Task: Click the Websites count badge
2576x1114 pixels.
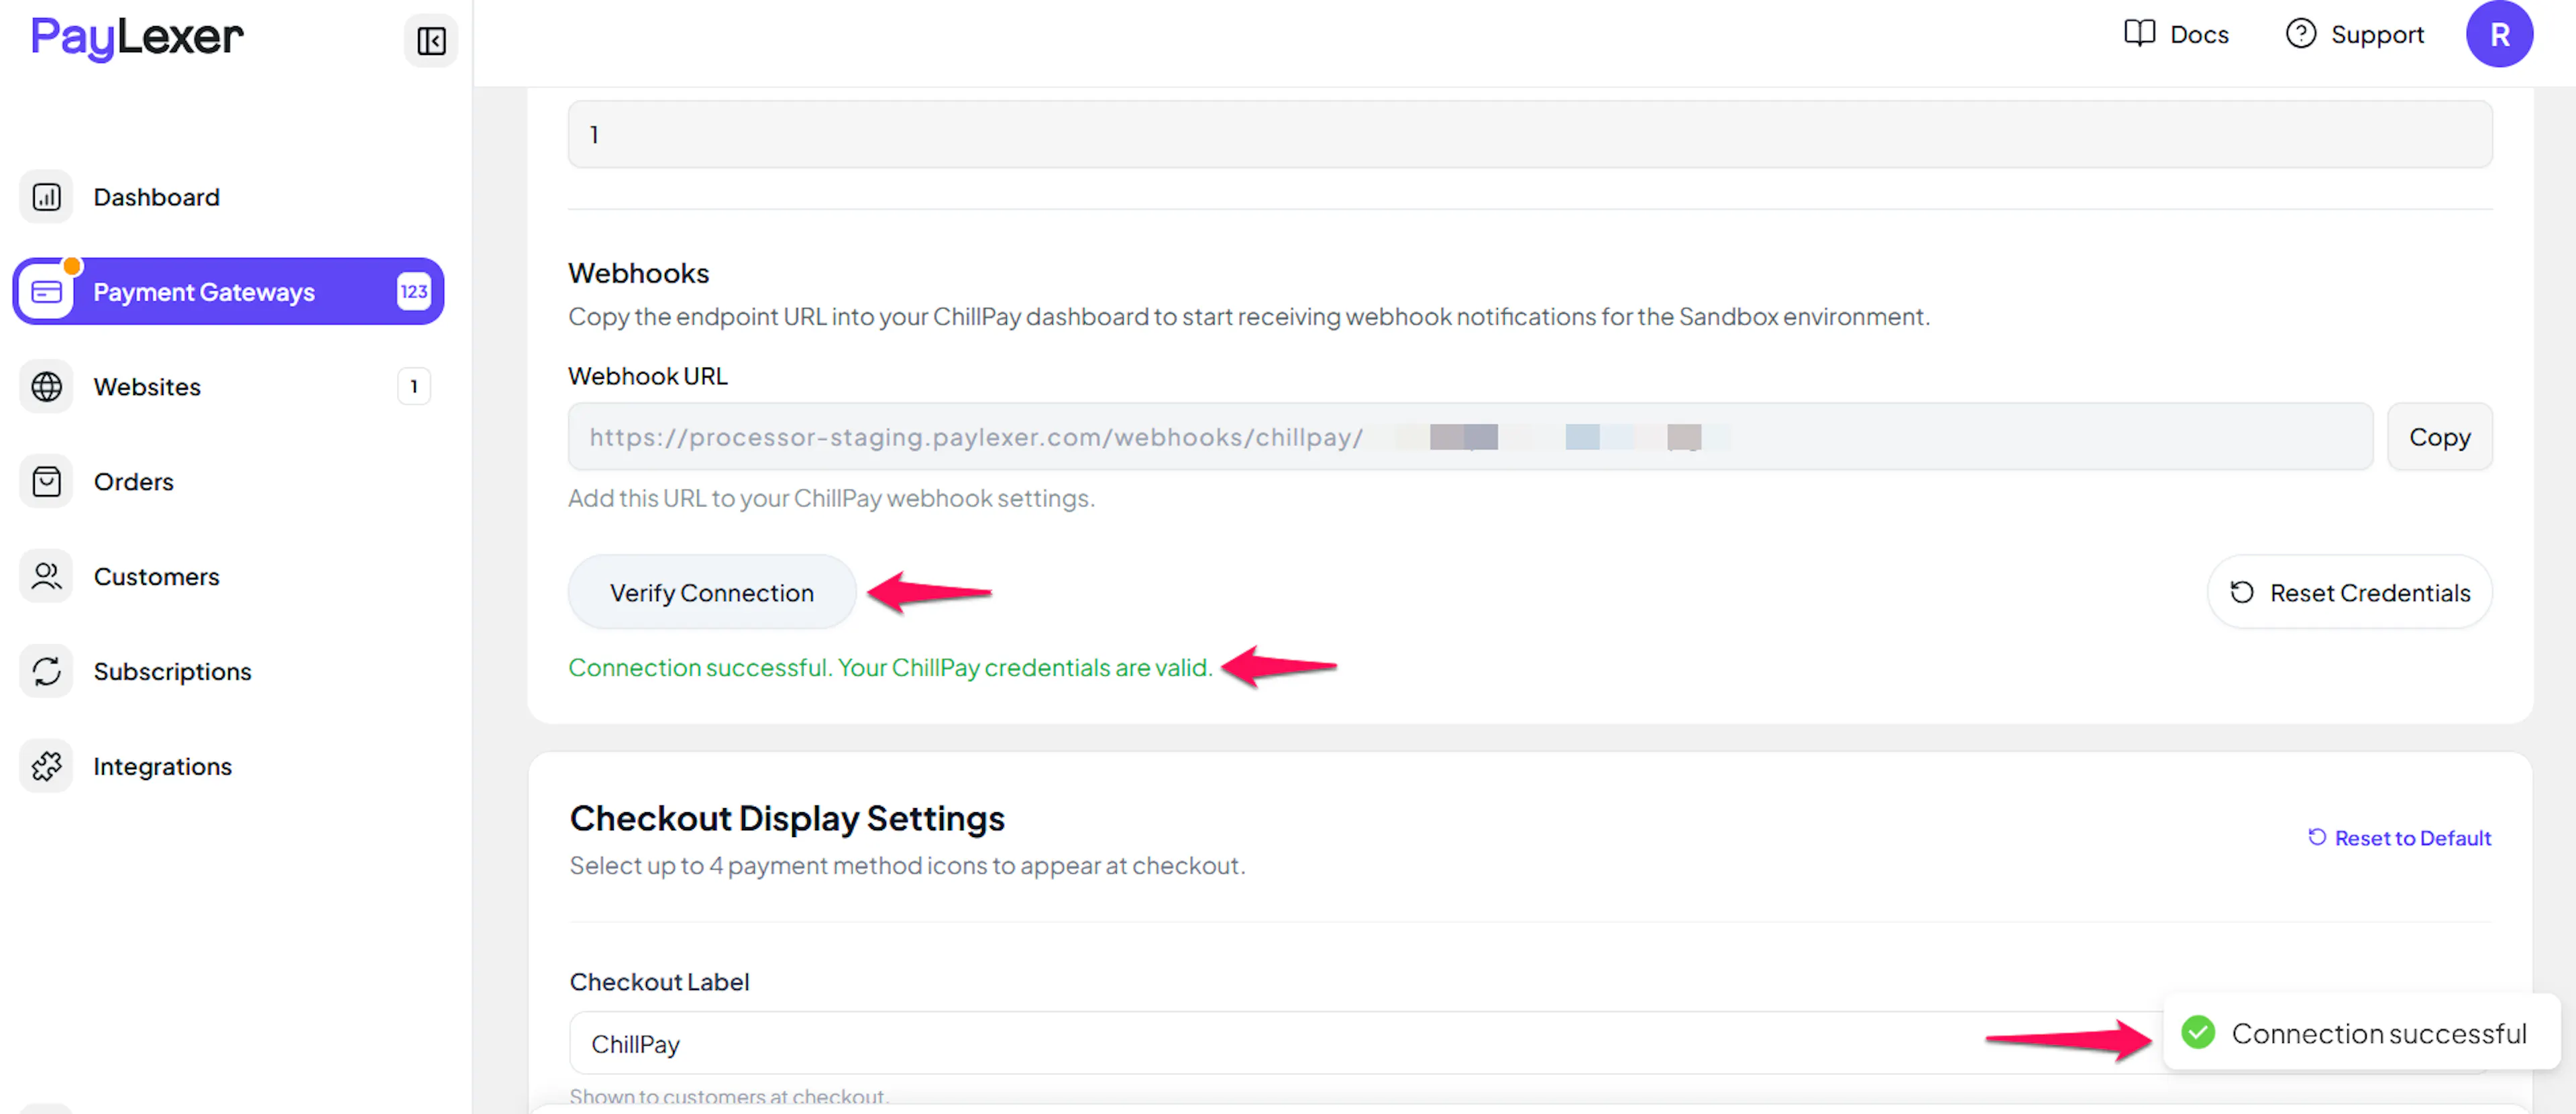Action: point(414,387)
